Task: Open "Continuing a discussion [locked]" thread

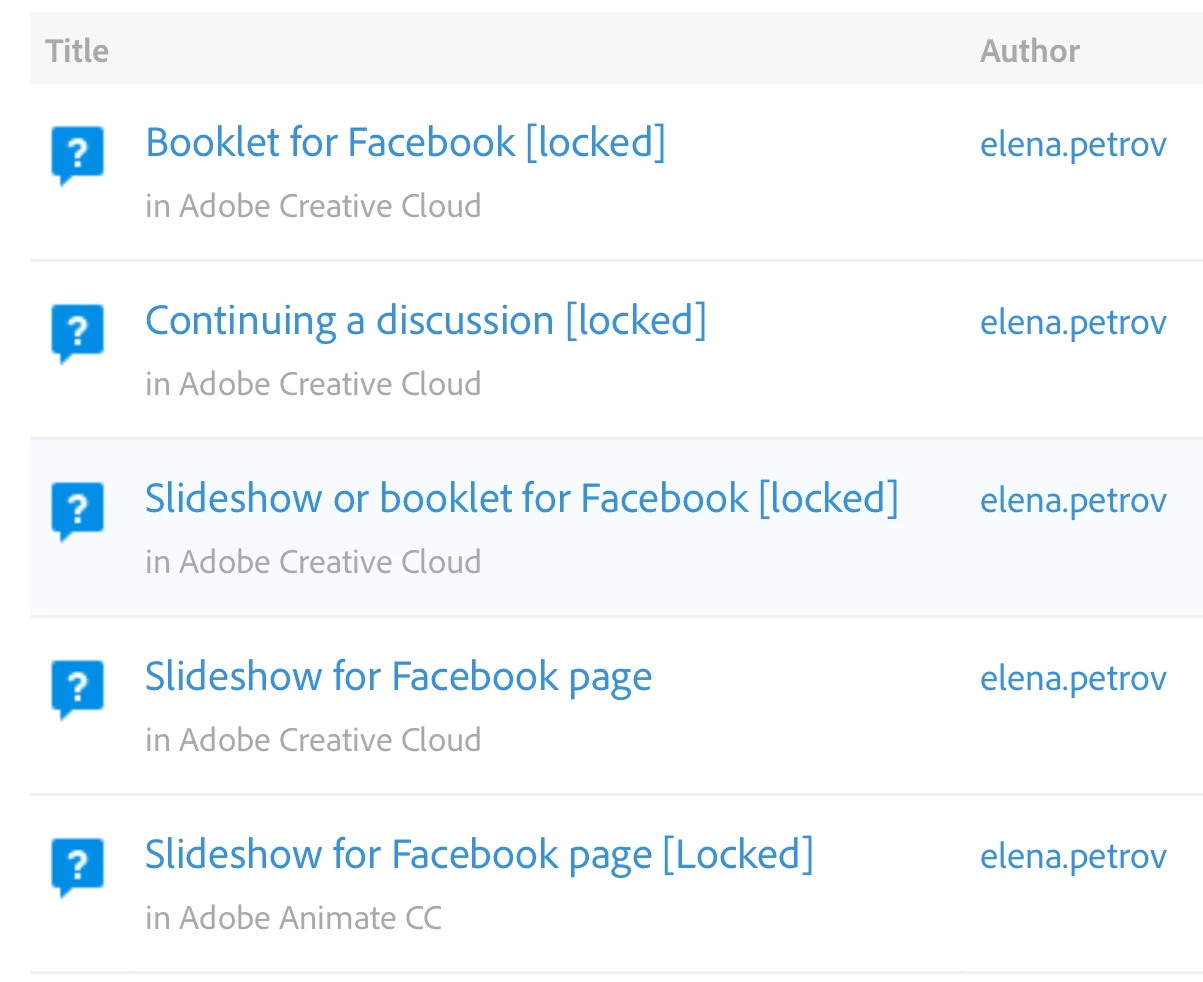Action: [426, 320]
